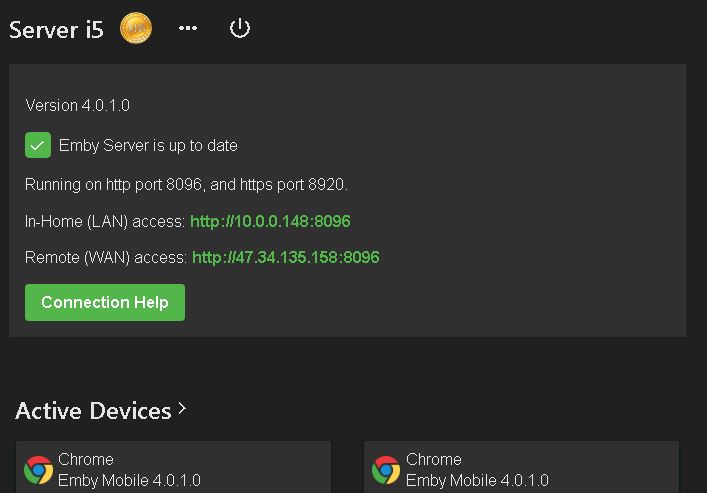Click the running on http port 8096 text

pyautogui.click(x=186, y=184)
